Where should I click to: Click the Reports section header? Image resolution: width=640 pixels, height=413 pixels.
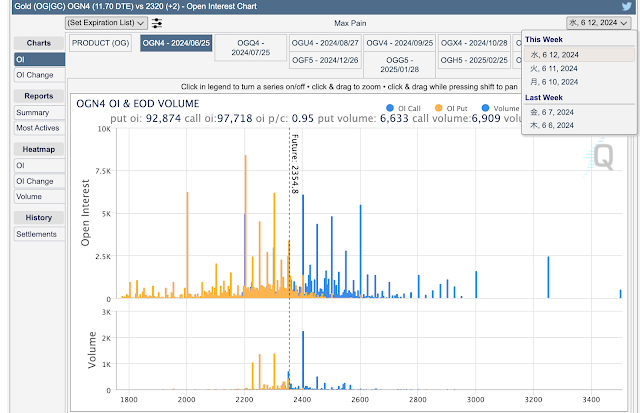(39, 96)
